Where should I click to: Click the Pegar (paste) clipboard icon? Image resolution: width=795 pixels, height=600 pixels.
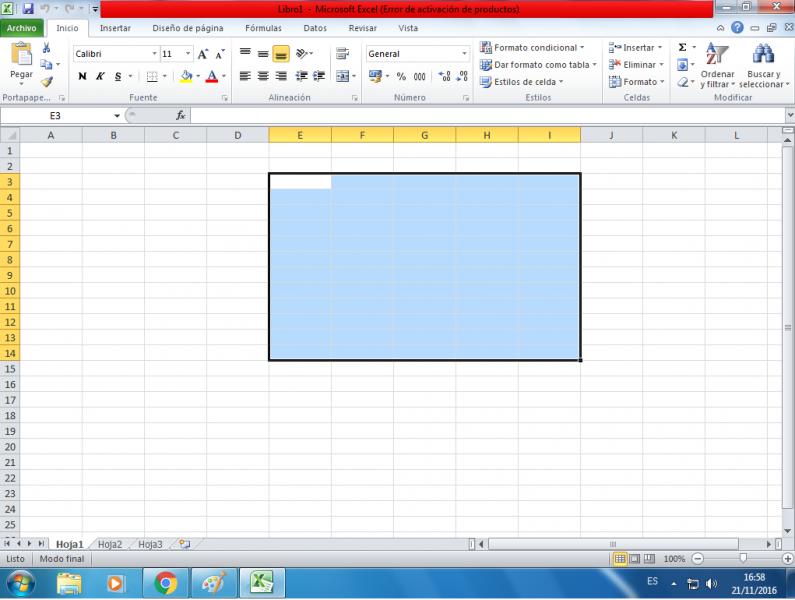(x=21, y=59)
